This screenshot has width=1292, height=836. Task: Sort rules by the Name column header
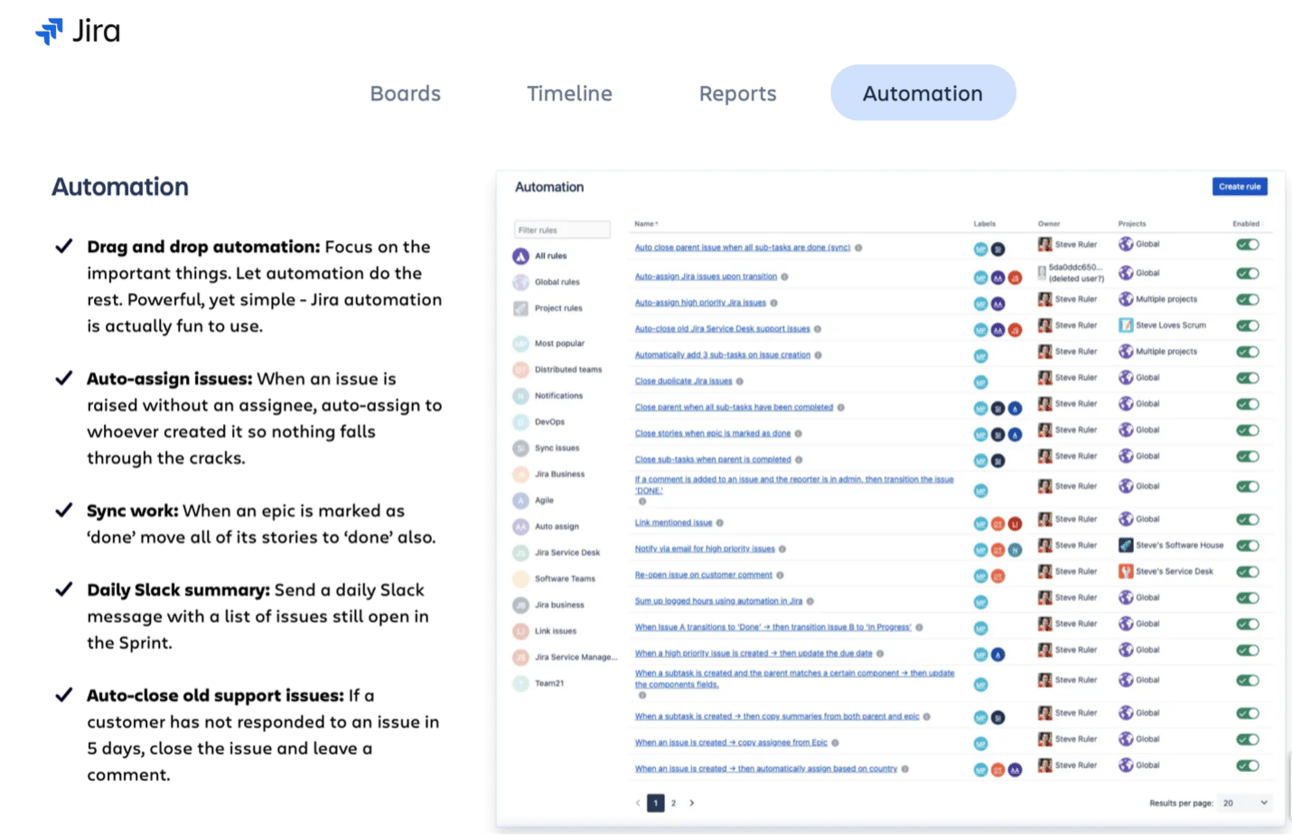[x=646, y=224]
